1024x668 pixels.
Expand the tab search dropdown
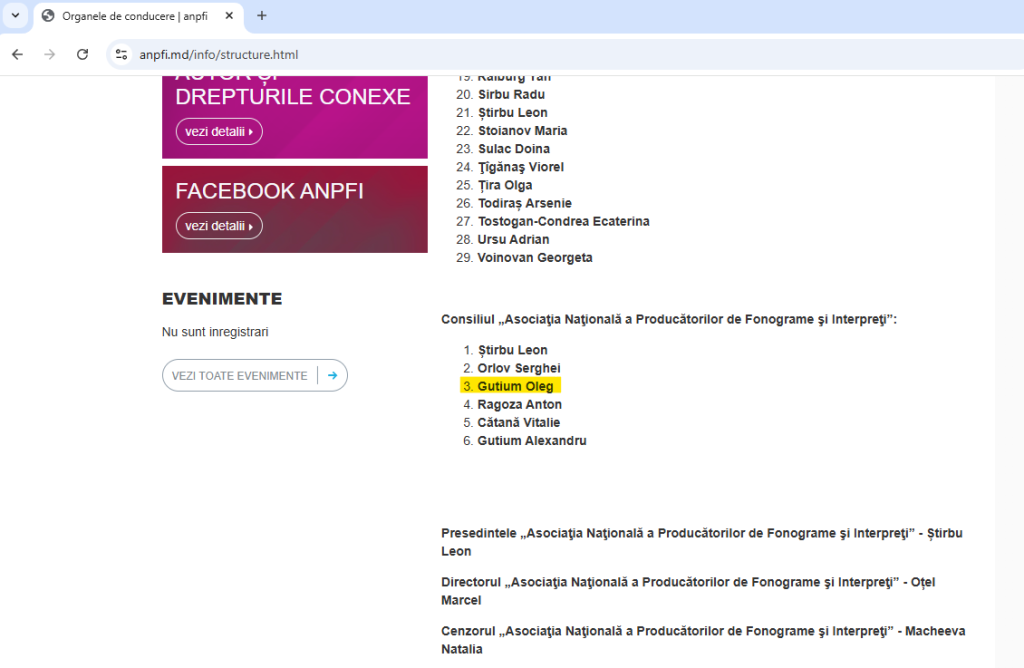pyautogui.click(x=15, y=16)
